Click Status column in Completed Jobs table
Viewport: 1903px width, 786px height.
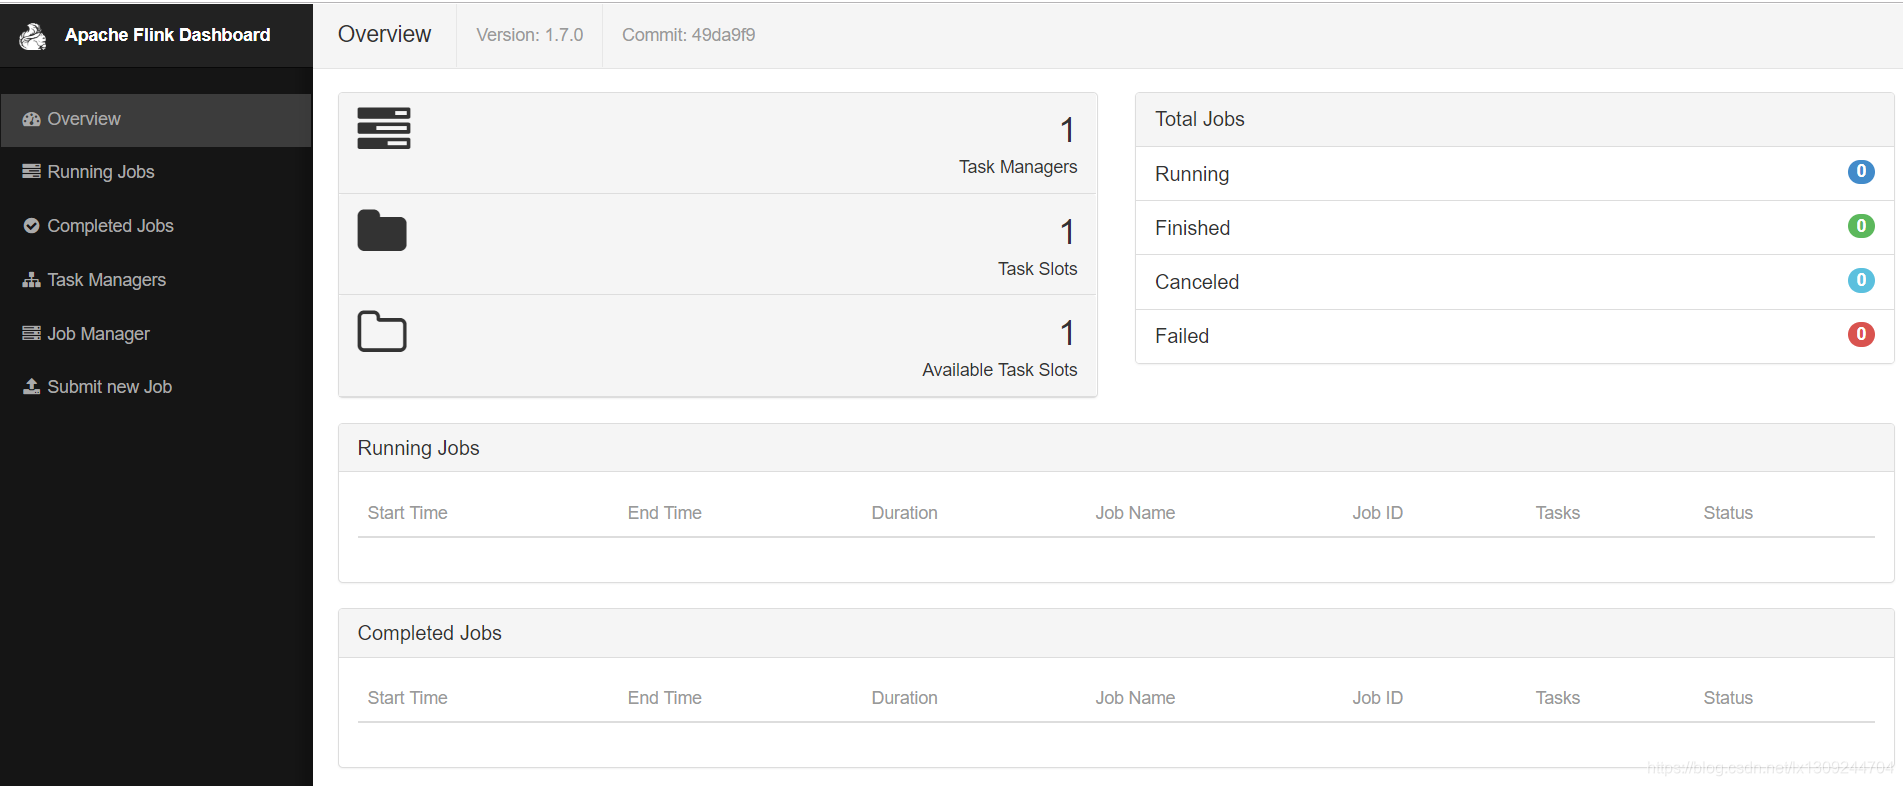[x=1728, y=698]
